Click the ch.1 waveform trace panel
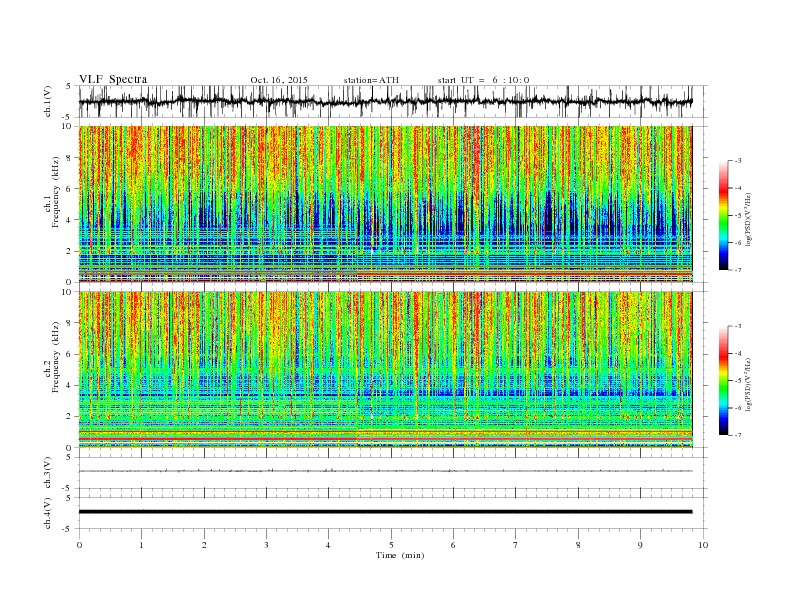Image resolution: width=792 pixels, height=612 pixels. (393, 101)
